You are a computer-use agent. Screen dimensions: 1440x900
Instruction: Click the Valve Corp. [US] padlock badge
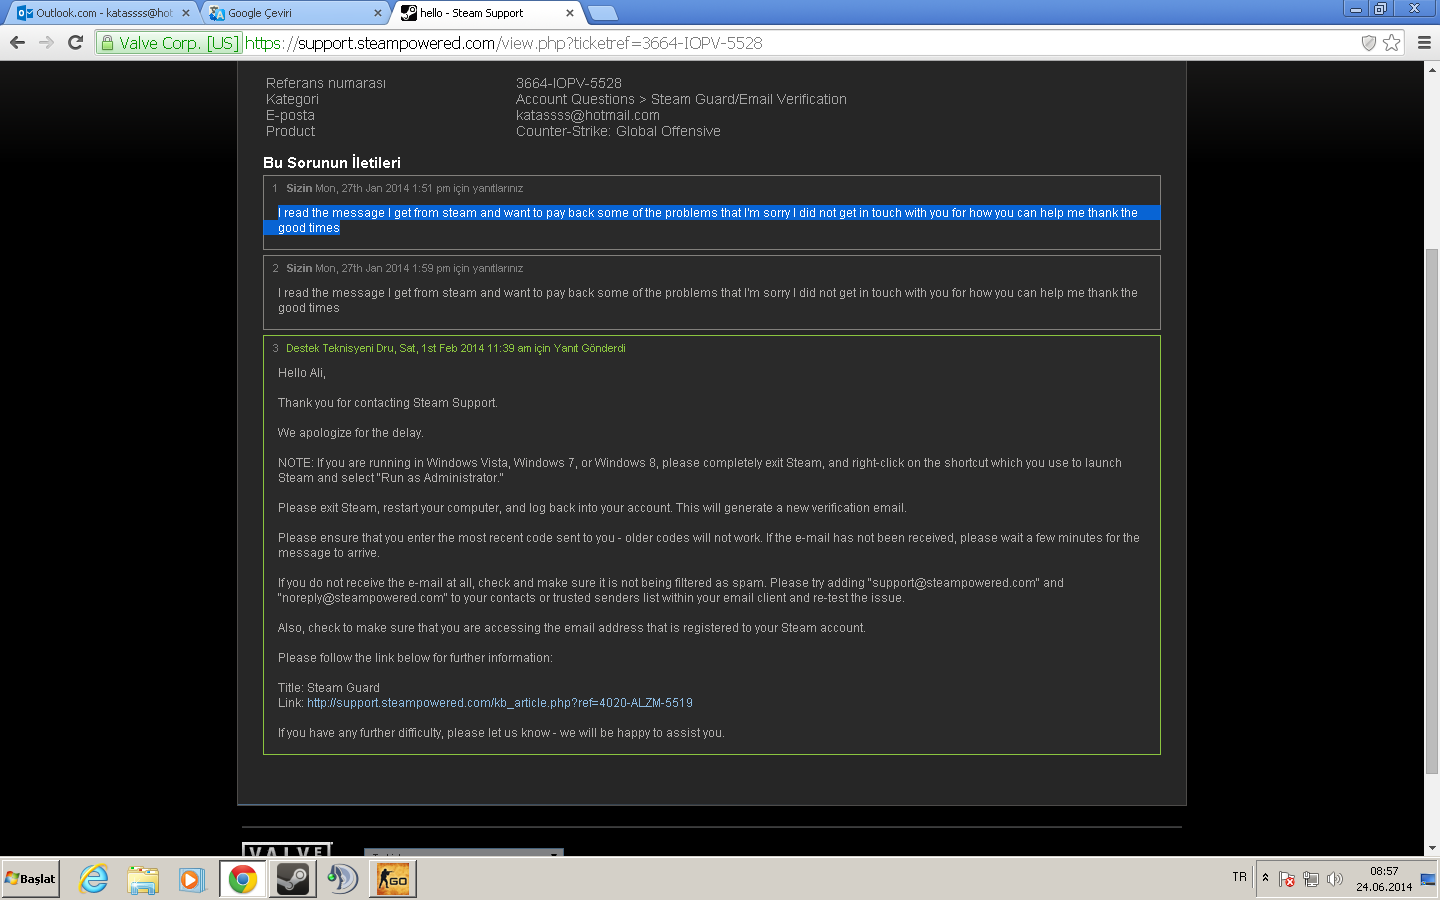pos(170,43)
